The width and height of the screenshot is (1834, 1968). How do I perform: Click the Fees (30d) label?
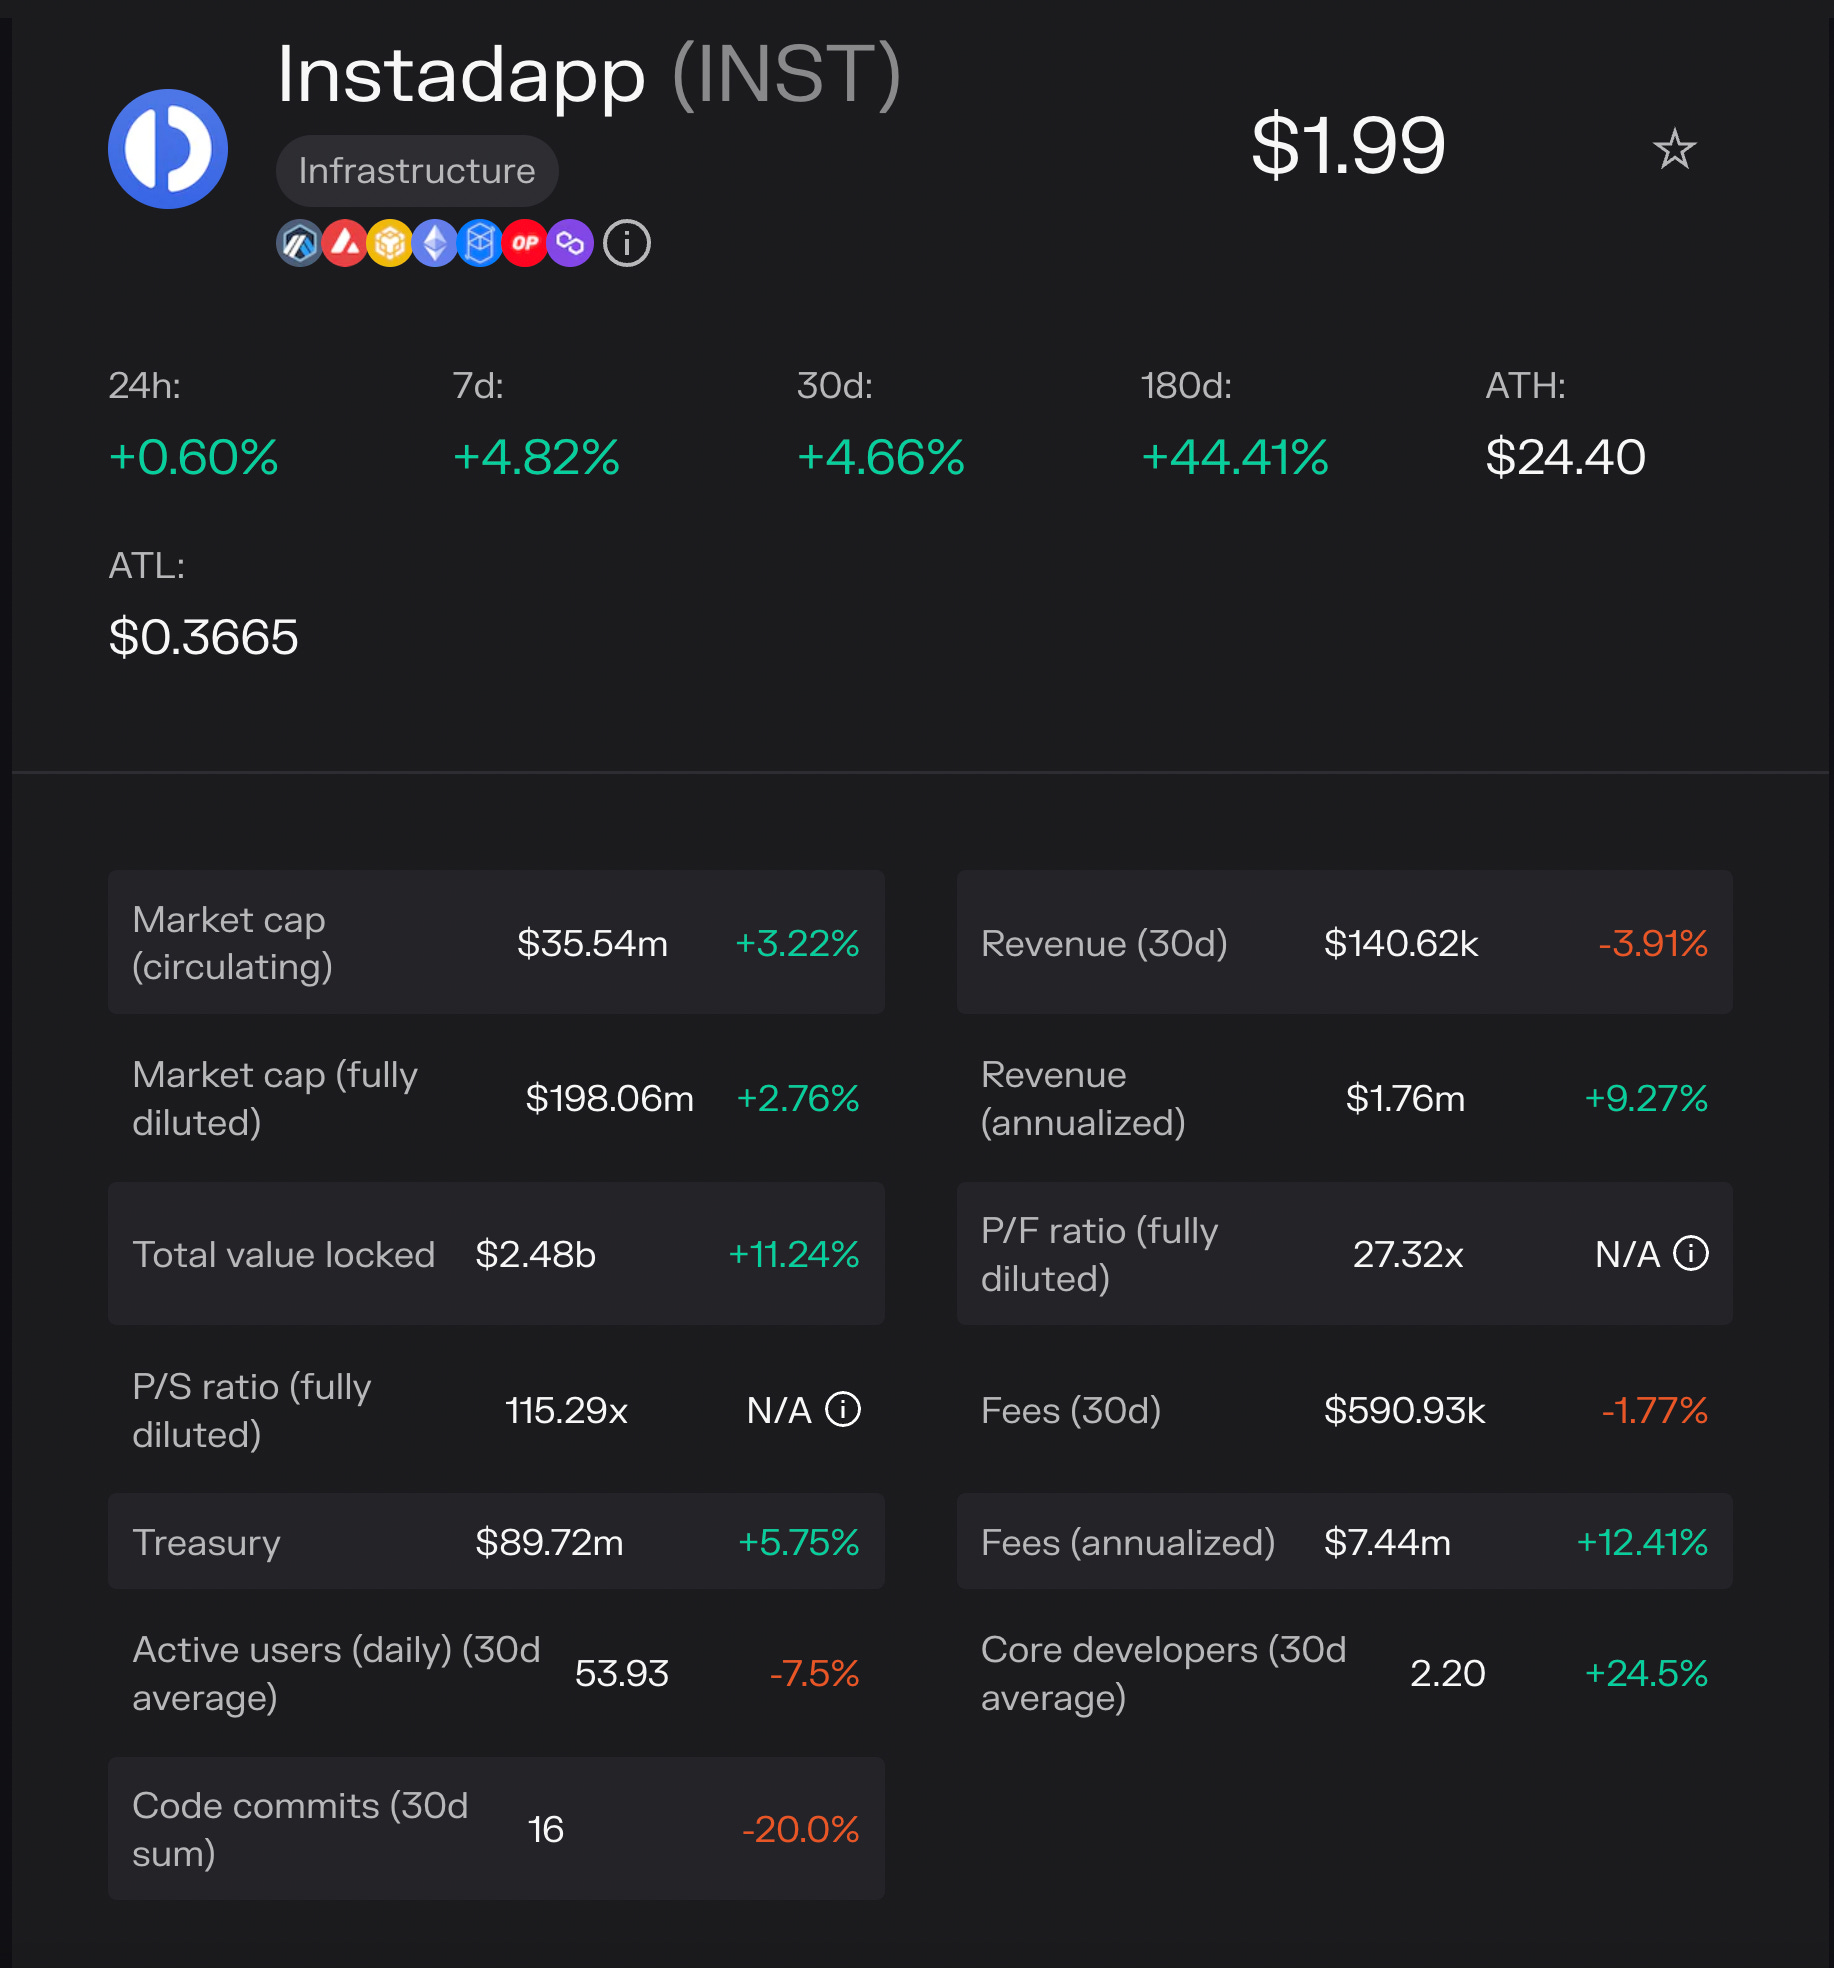(x=1071, y=1410)
